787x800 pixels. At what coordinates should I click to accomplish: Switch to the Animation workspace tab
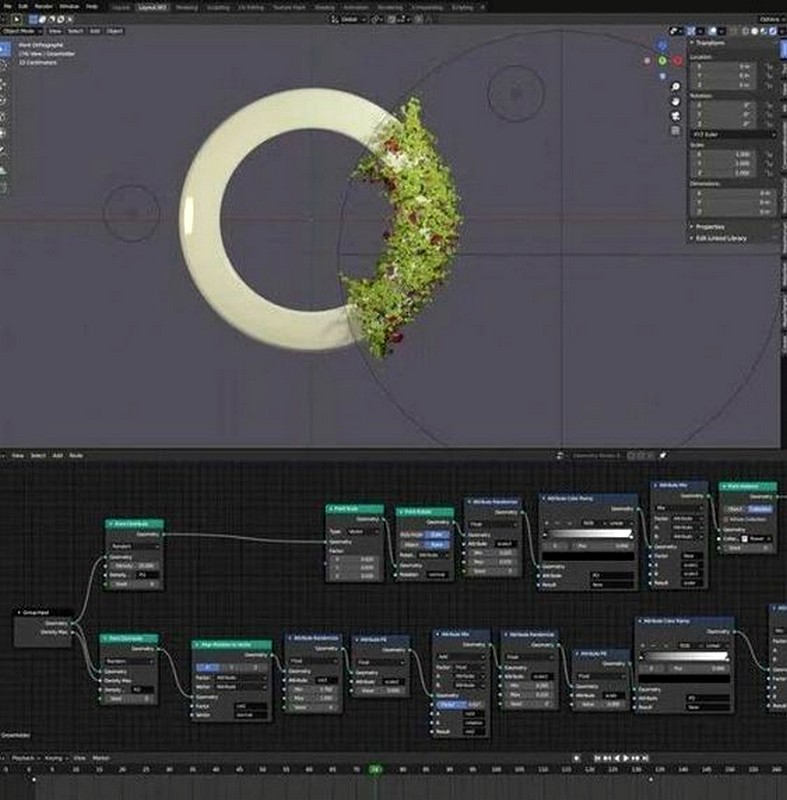tap(354, 6)
